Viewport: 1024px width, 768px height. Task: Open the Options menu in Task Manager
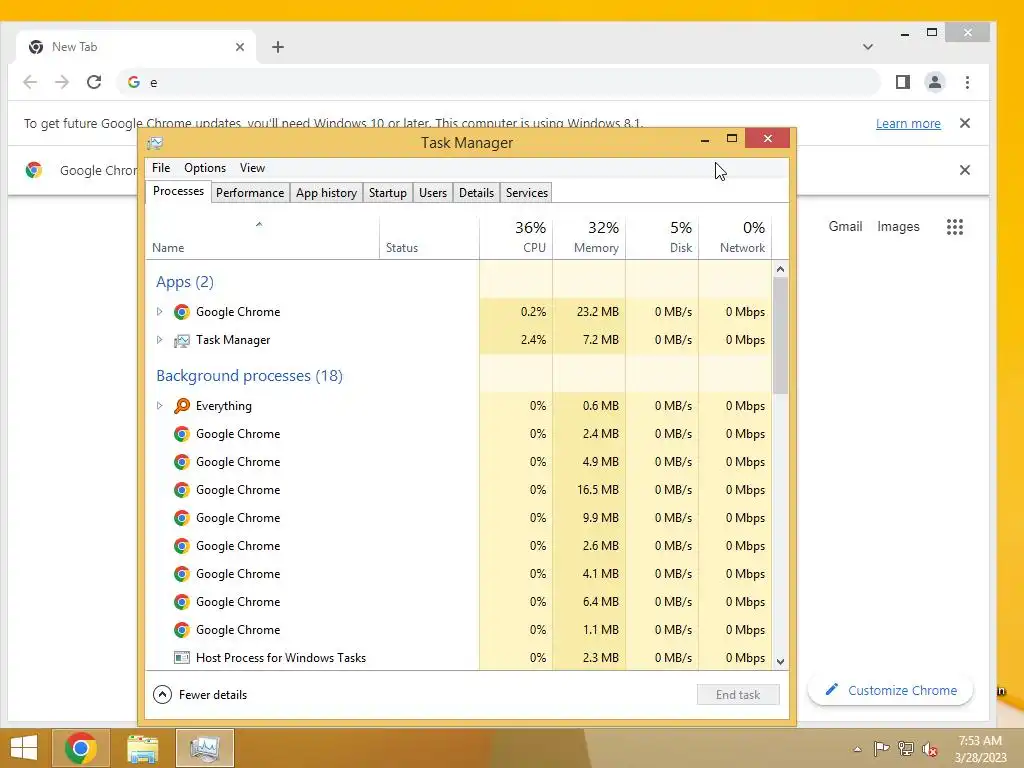[205, 168]
